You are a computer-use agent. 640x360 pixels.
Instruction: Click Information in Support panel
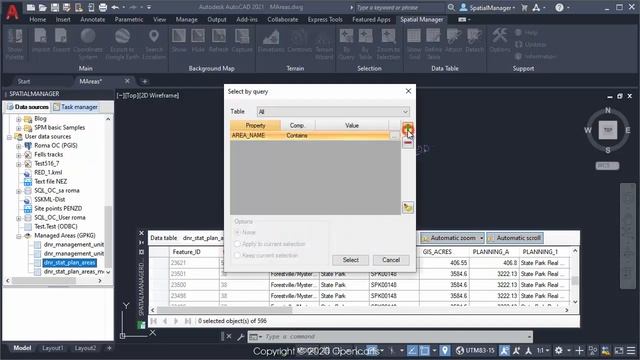click(536, 56)
